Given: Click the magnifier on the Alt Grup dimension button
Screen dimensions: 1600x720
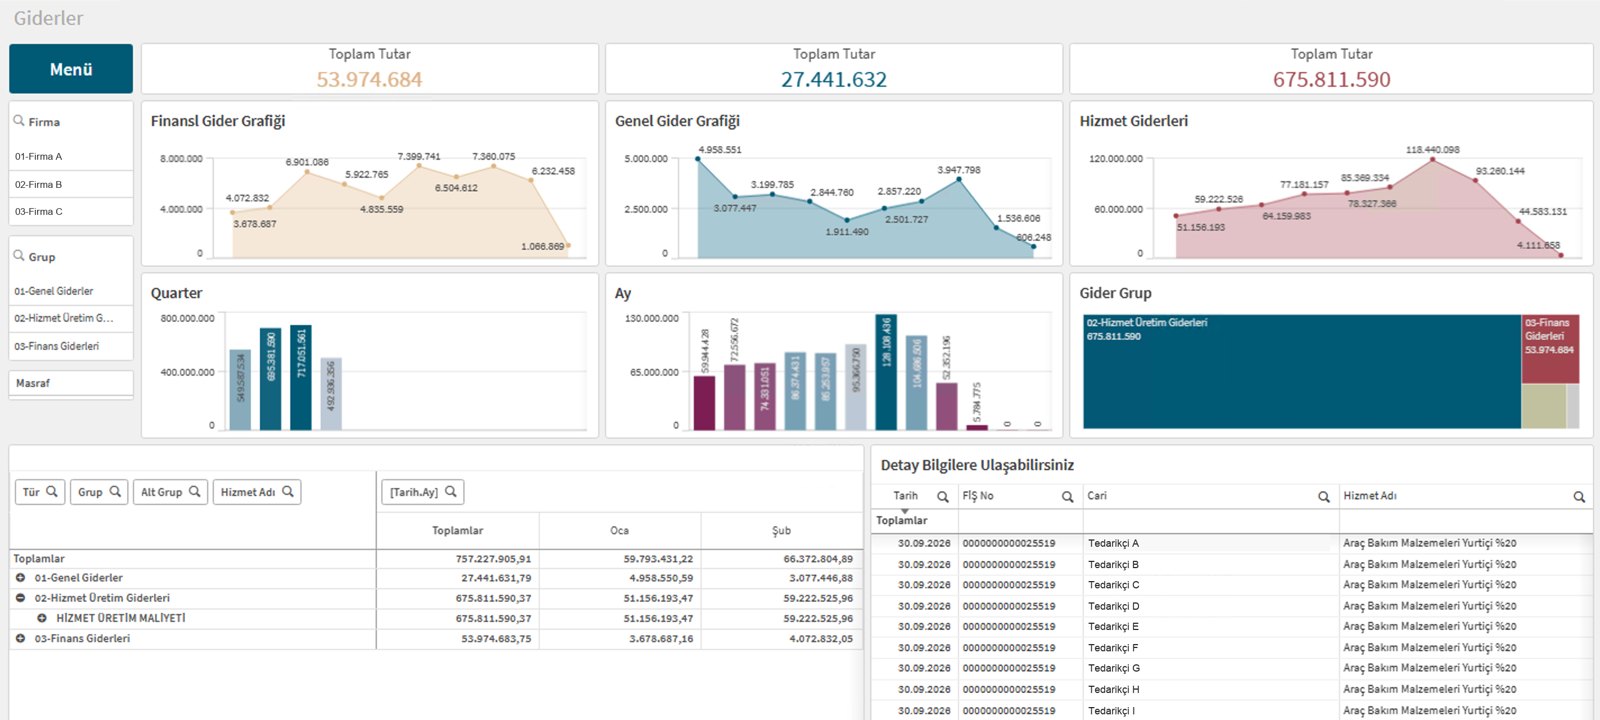Looking at the screenshot, I should [x=195, y=492].
